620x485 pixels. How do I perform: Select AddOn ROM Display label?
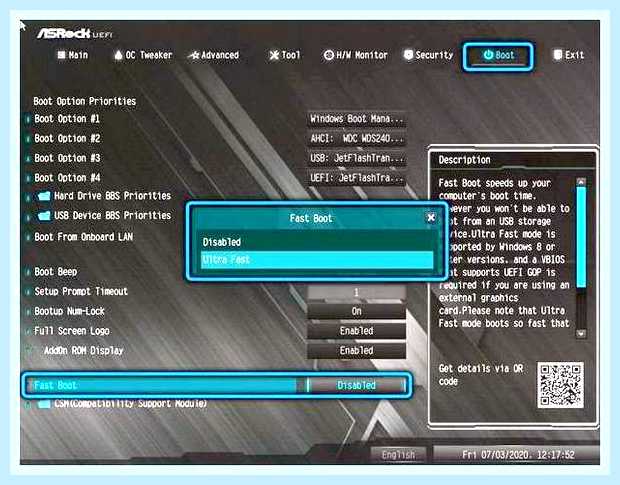pos(83,351)
